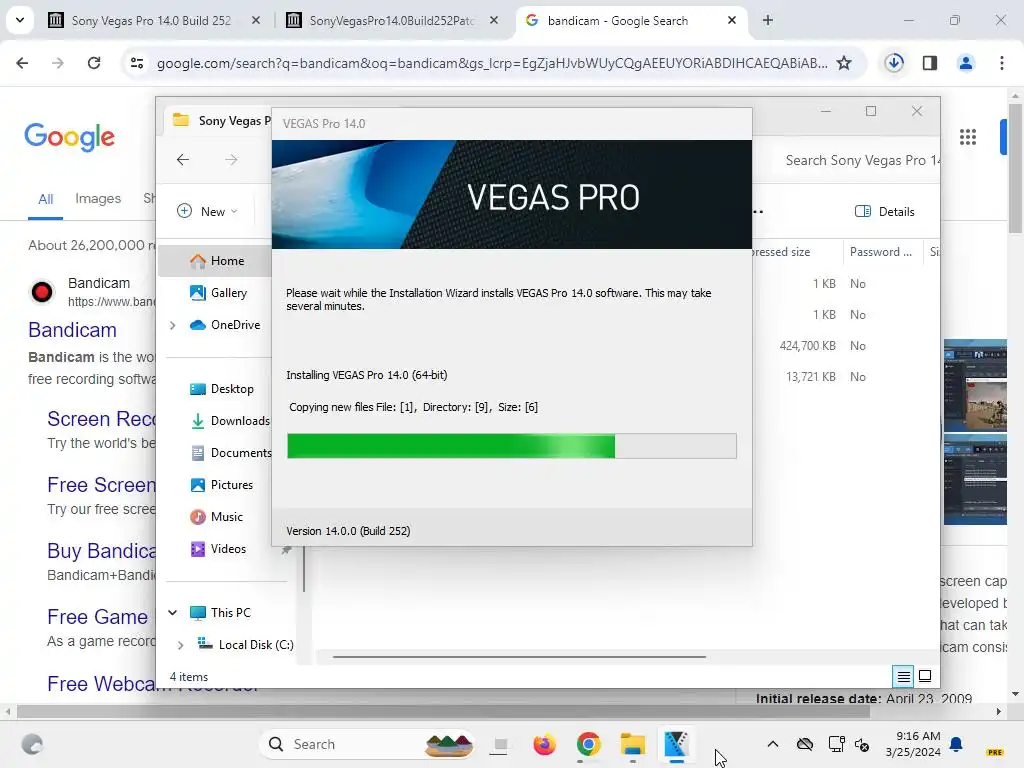Image resolution: width=1024 pixels, height=768 pixels.
Task: Select the All search results tab
Action: pos(45,199)
